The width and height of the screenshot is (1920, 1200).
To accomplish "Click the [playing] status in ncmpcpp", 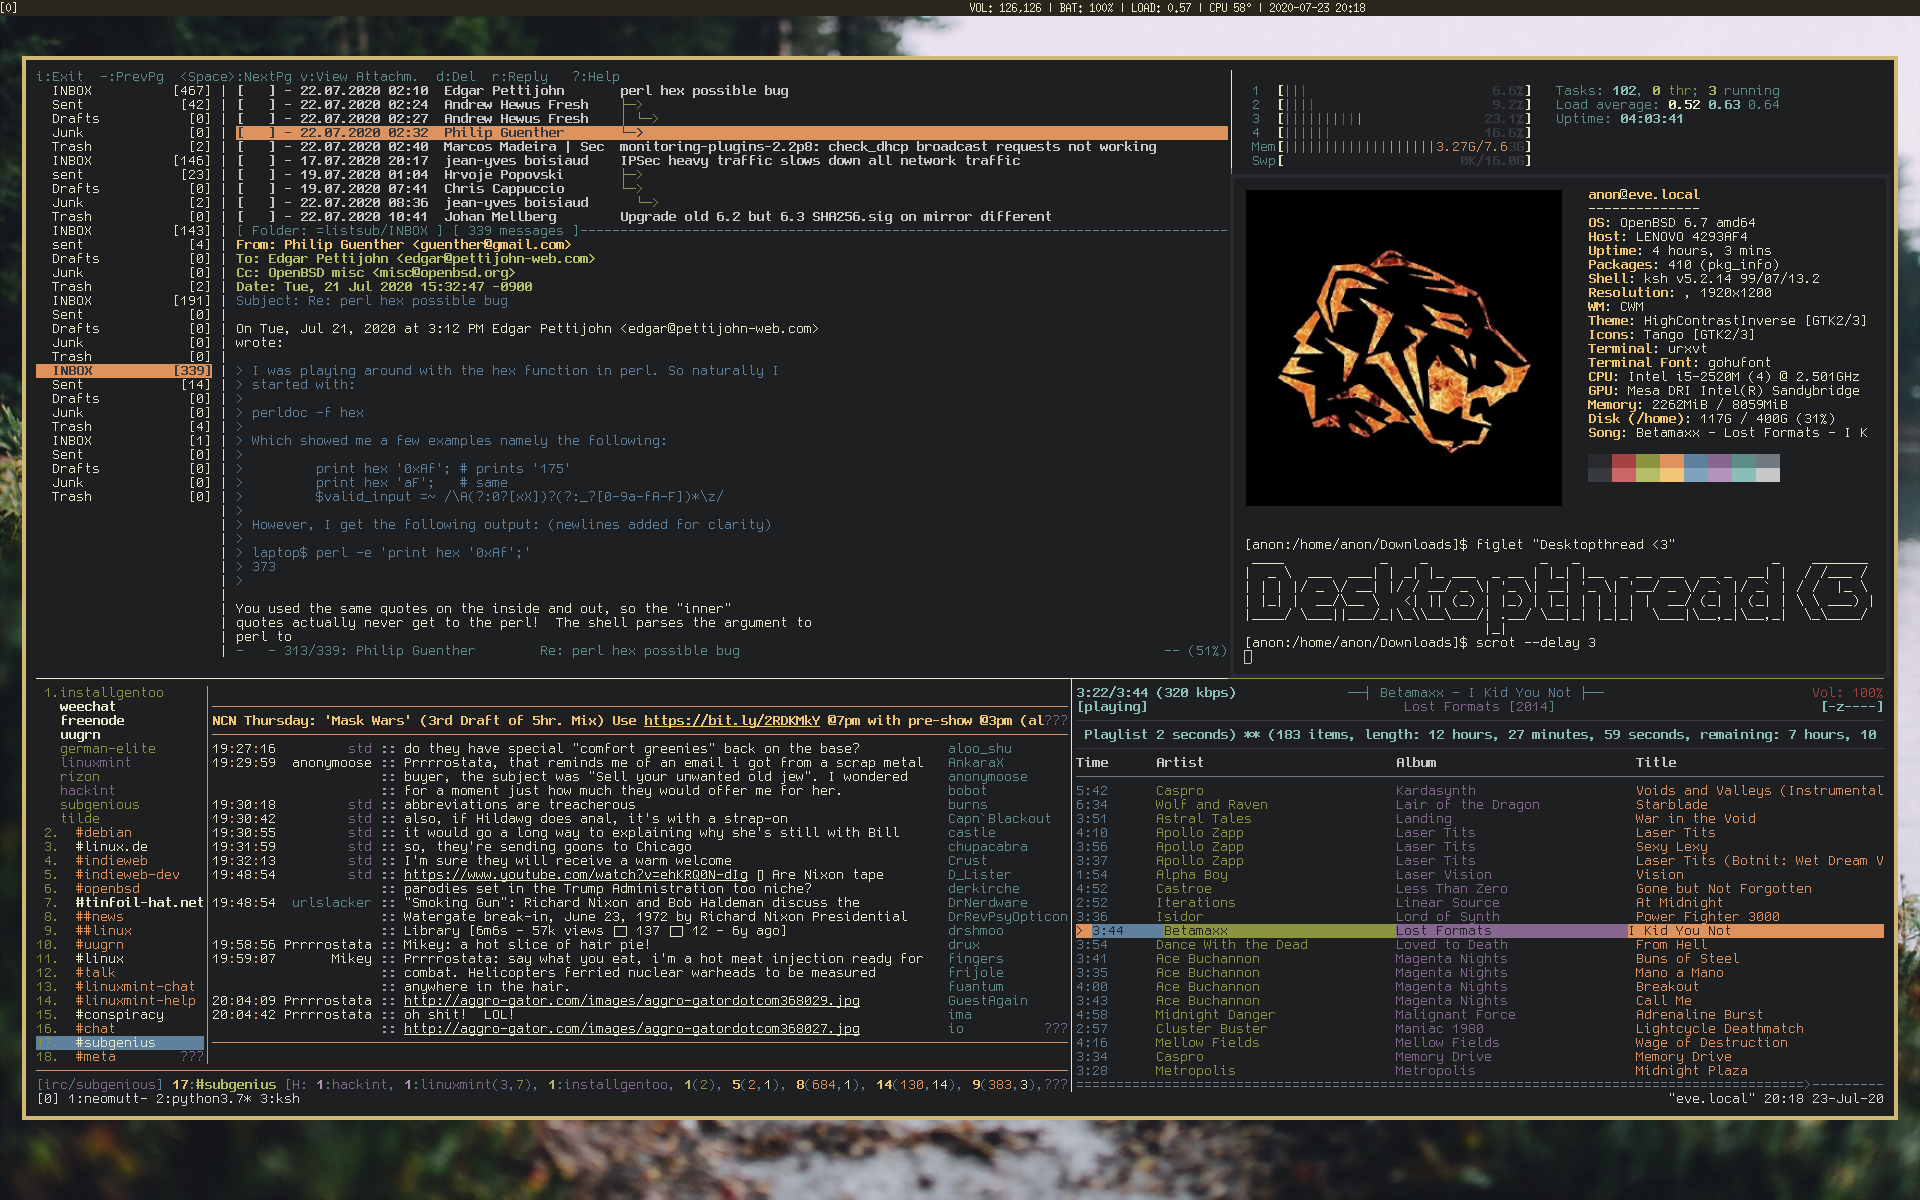I will (1112, 706).
